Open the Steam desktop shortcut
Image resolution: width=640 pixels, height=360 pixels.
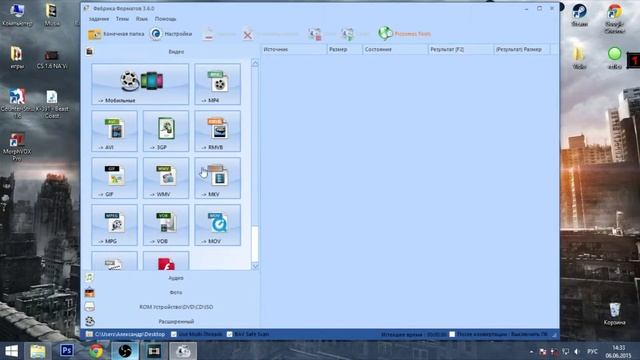coord(579,15)
